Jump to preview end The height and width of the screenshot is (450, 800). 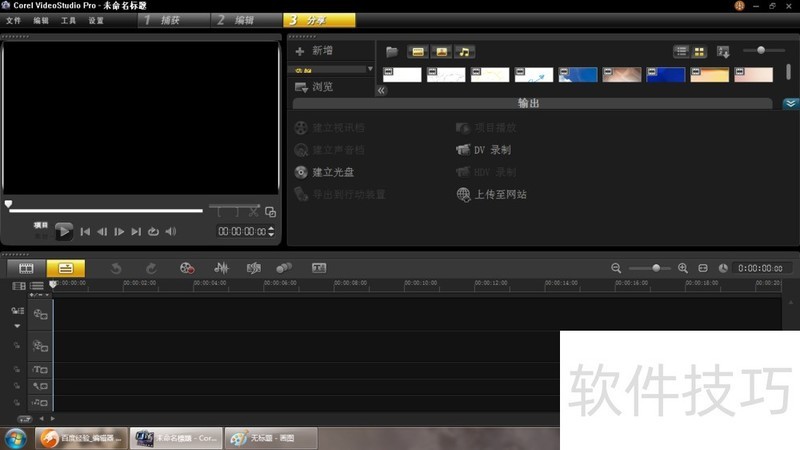pyautogui.click(x=136, y=232)
